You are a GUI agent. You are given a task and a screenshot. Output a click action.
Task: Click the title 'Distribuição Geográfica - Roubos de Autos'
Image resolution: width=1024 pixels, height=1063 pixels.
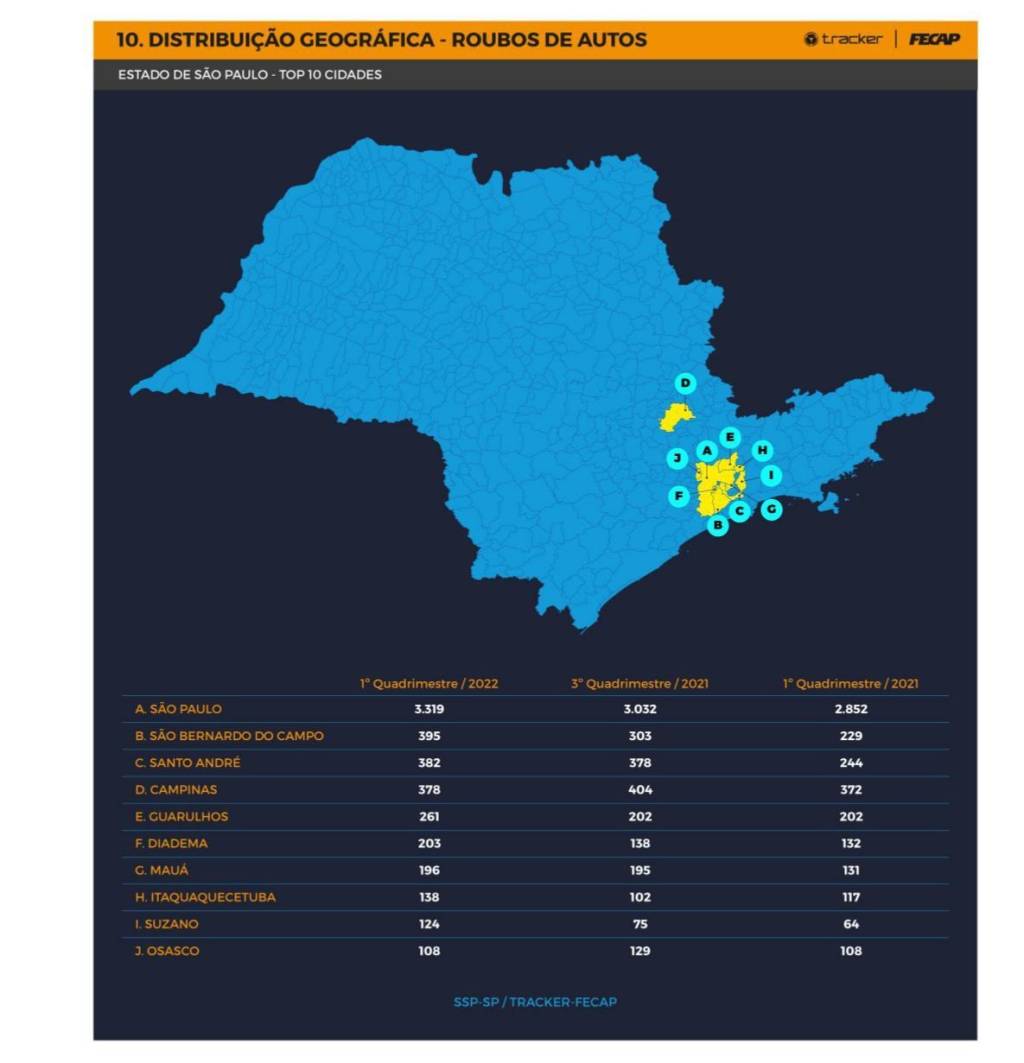382,39
